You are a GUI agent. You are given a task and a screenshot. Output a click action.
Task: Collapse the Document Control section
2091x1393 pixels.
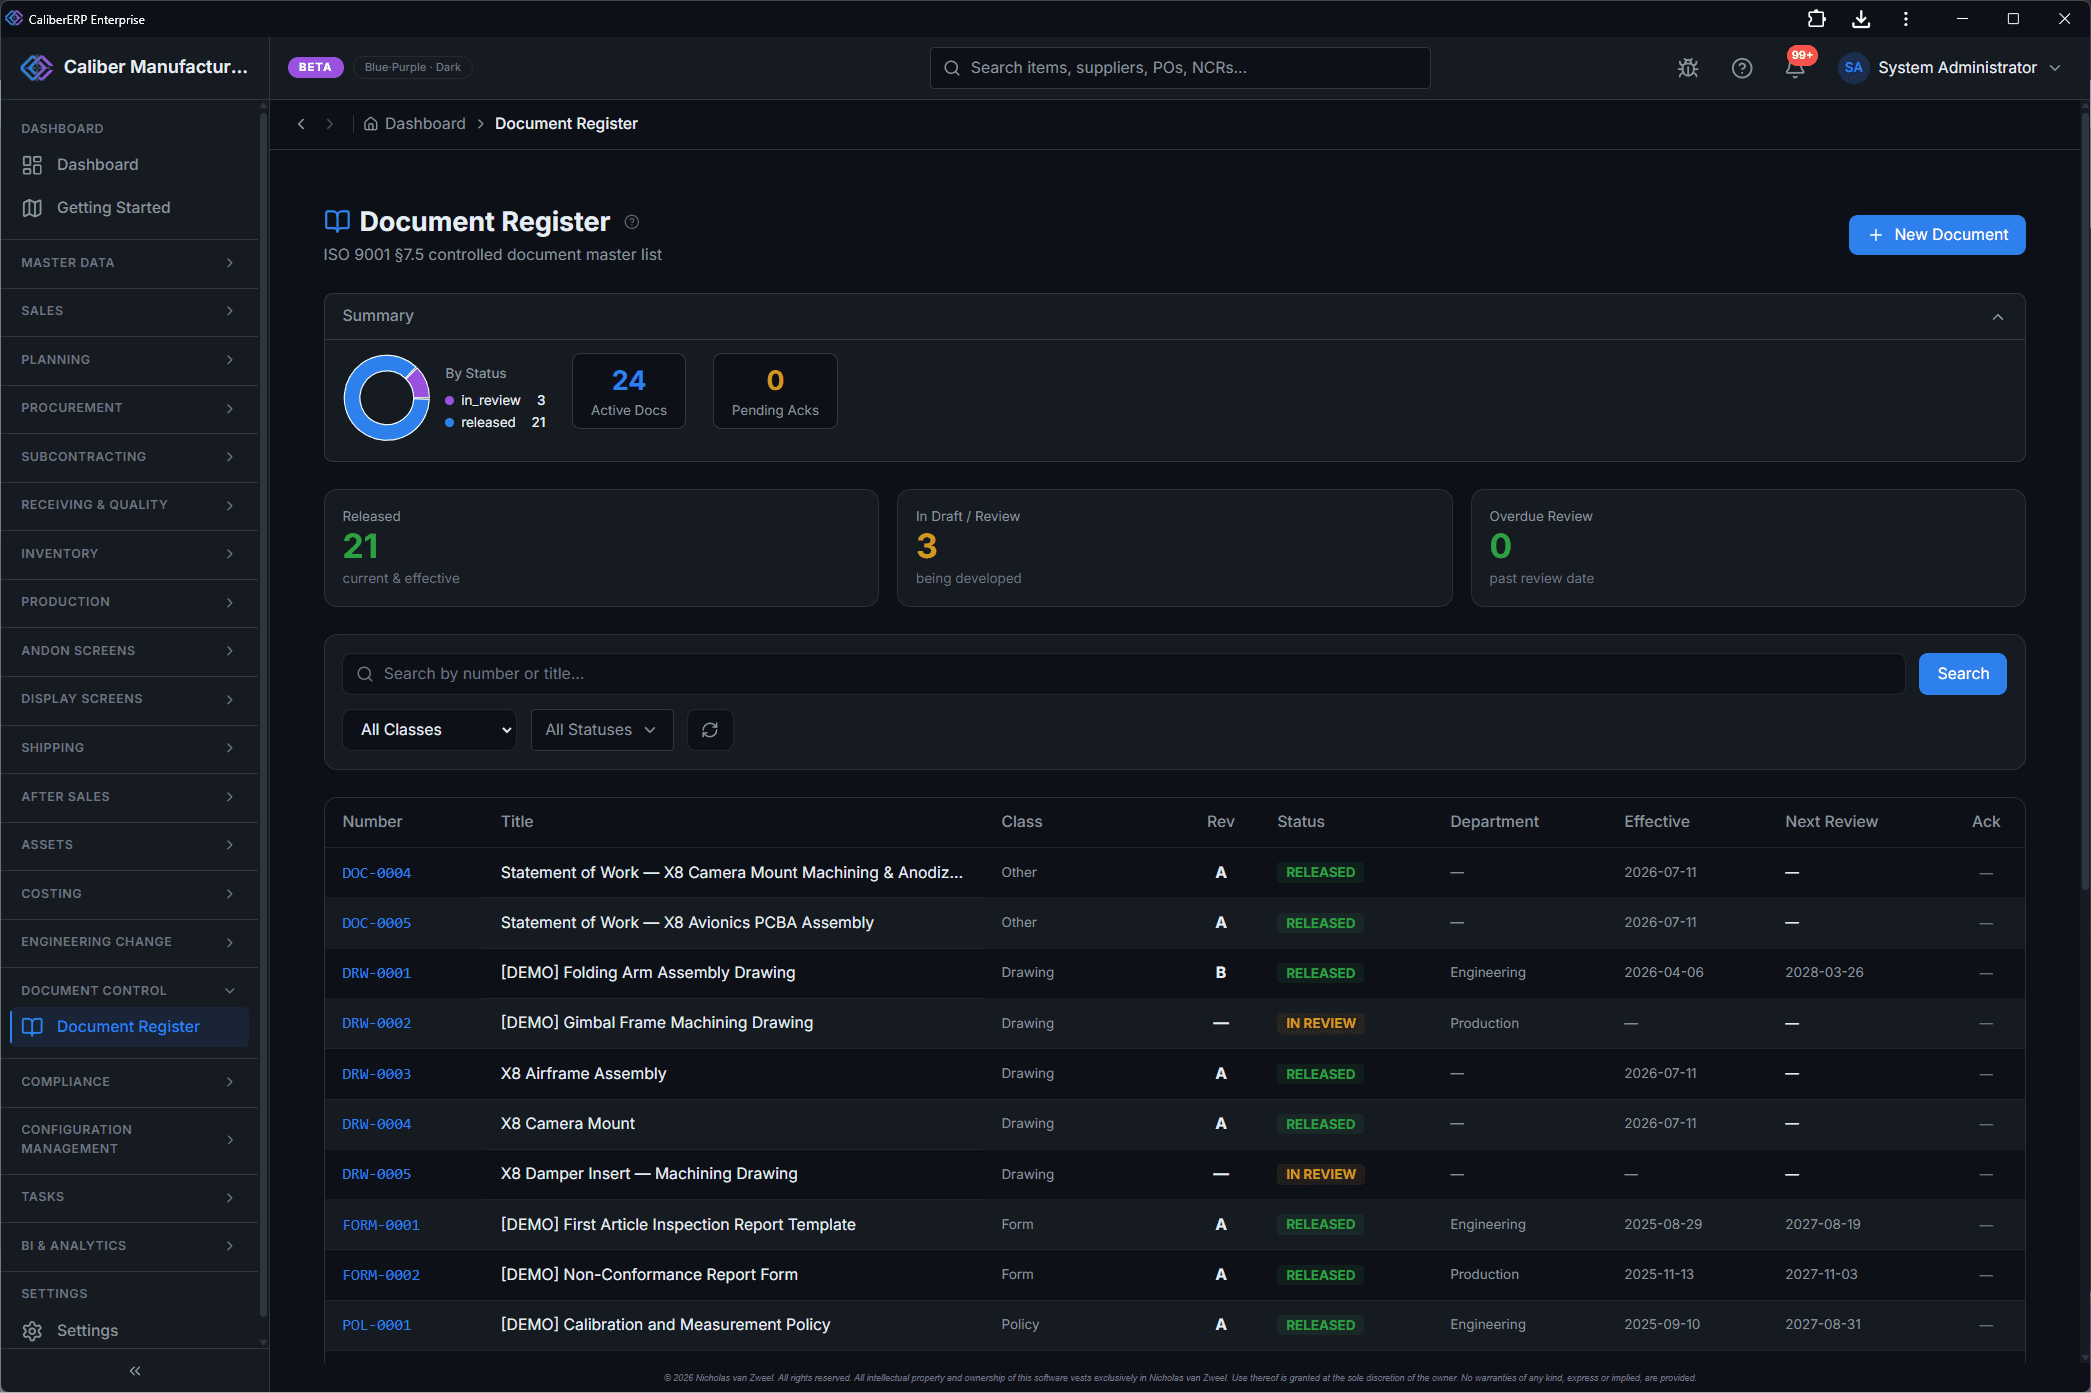[129, 991]
